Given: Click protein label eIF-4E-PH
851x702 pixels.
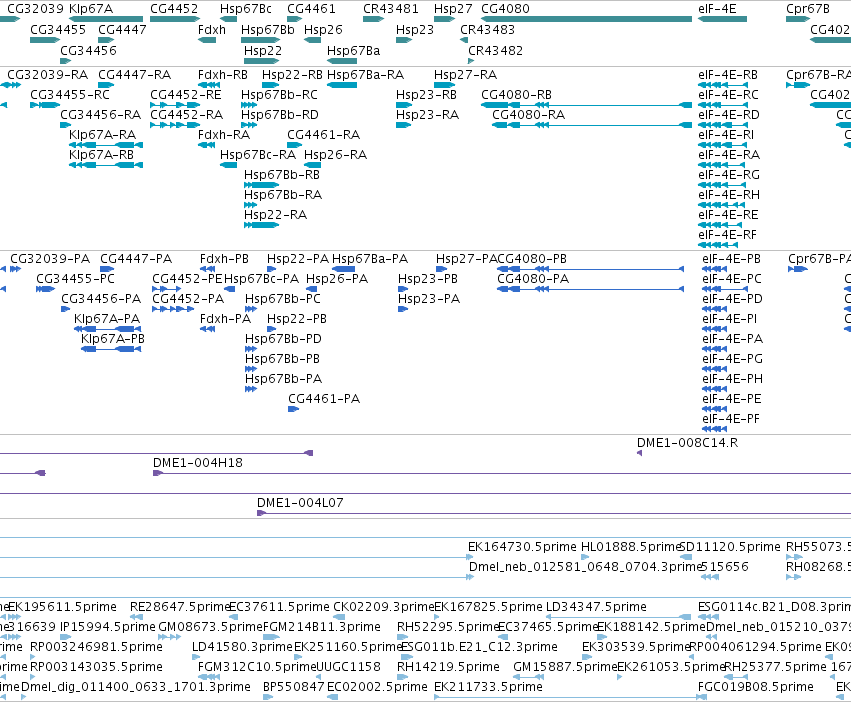Looking at the screenshot, I should [x=732, y=378].
